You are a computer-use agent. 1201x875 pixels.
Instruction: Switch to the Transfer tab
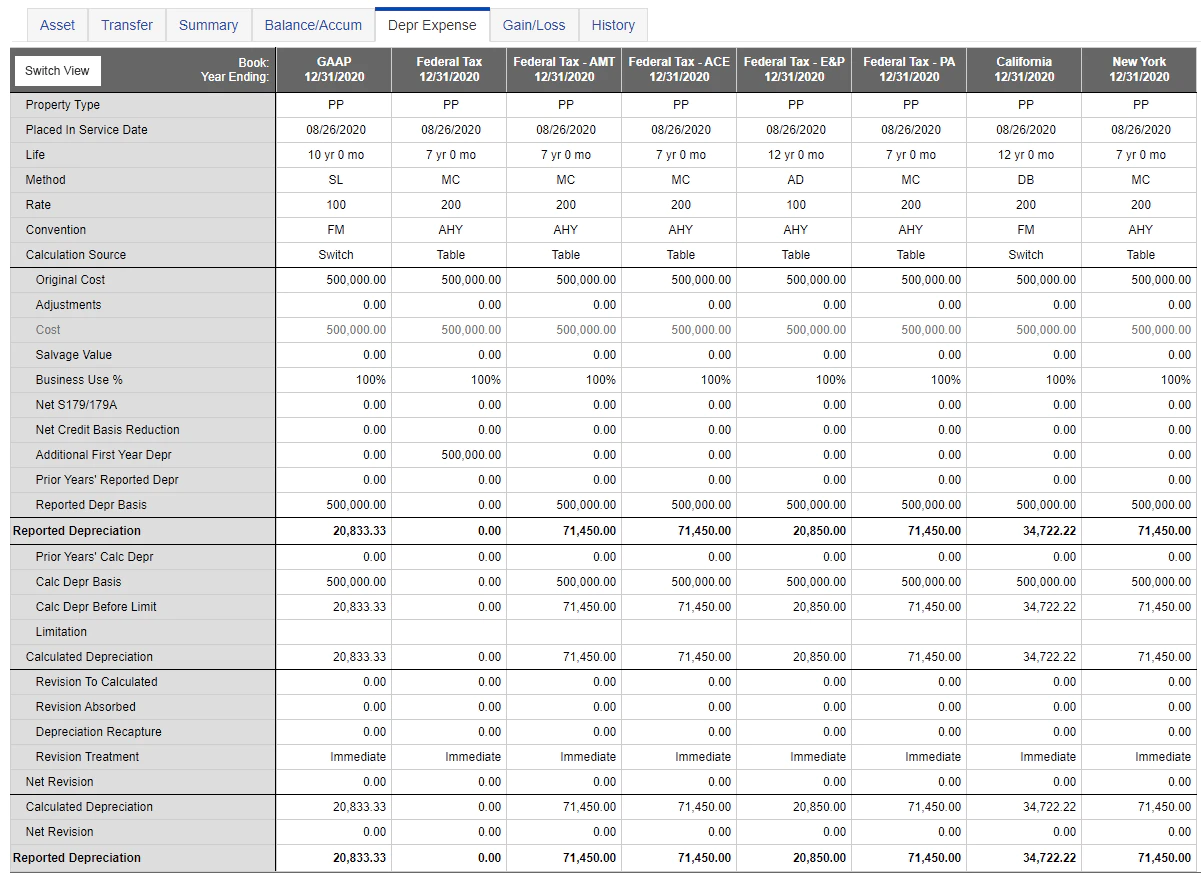coord(127,25)
